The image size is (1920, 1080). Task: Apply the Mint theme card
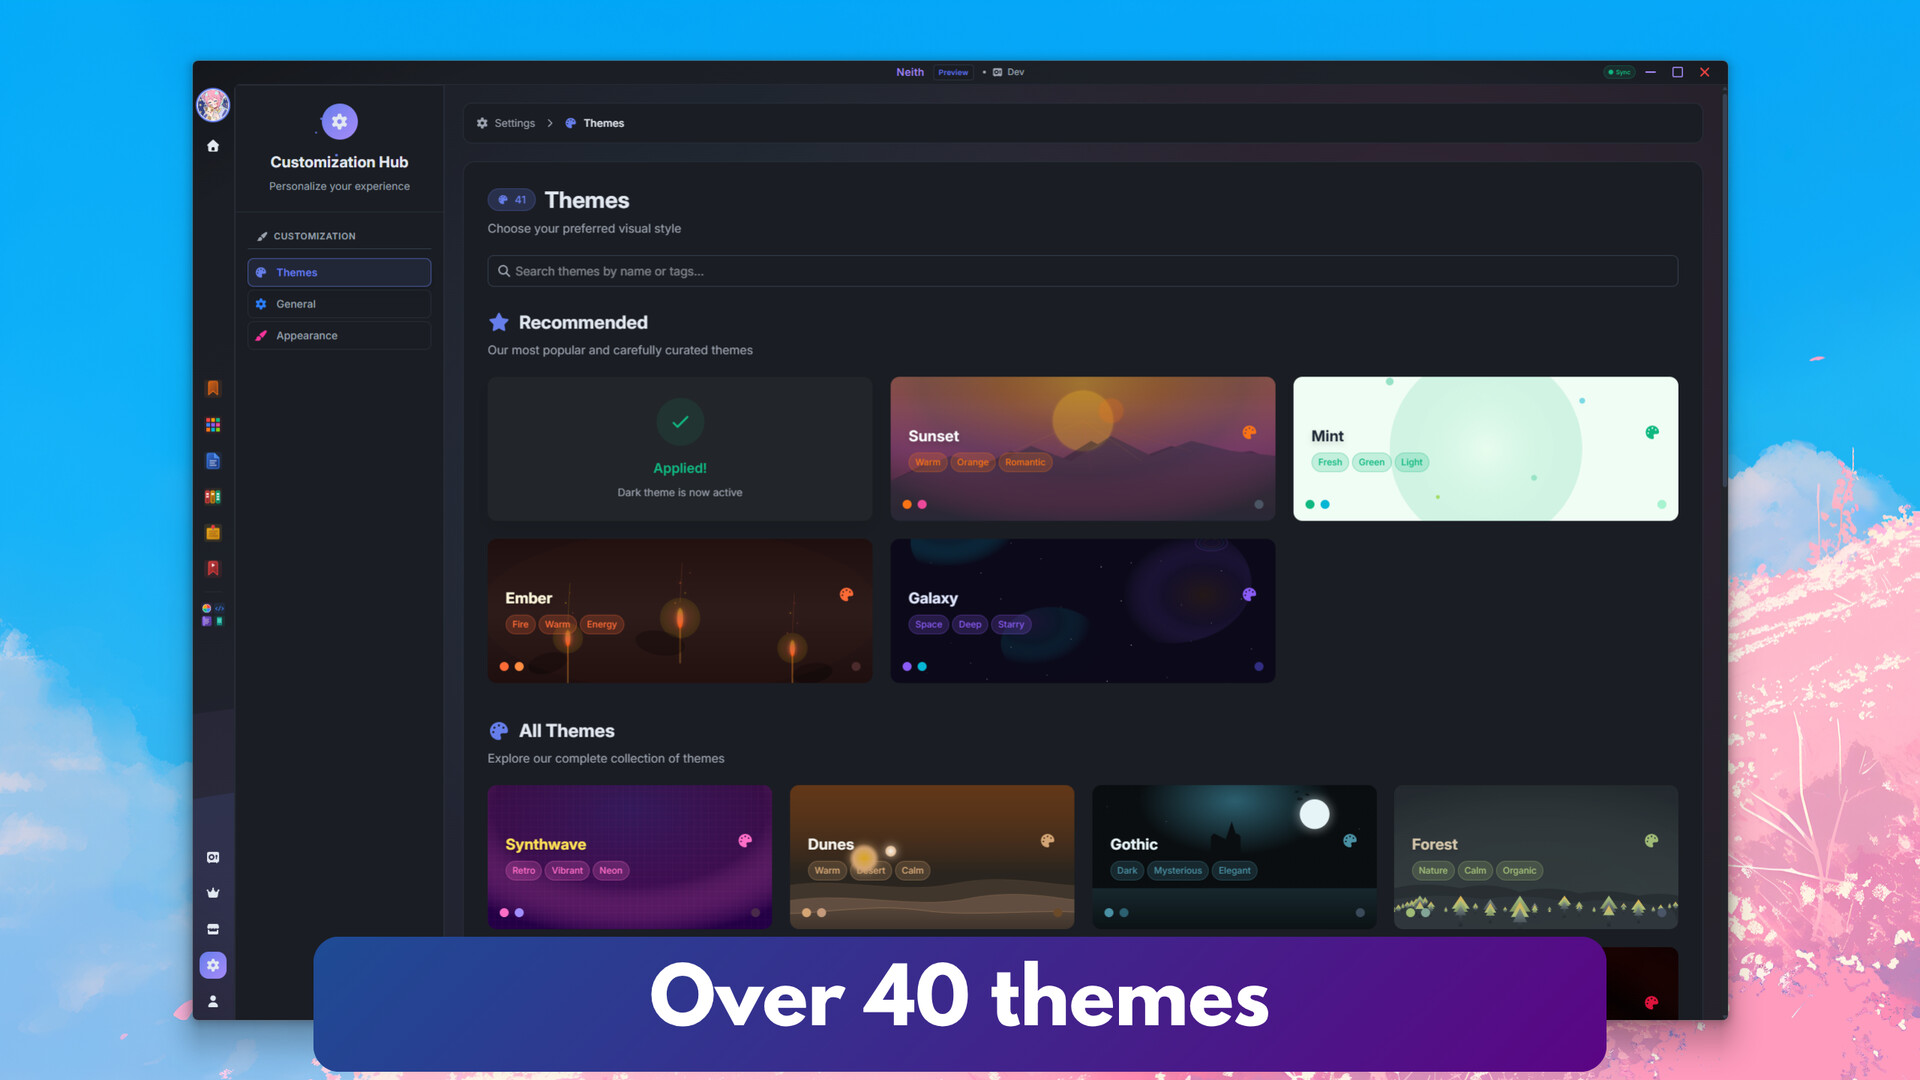coord(1485,448)
